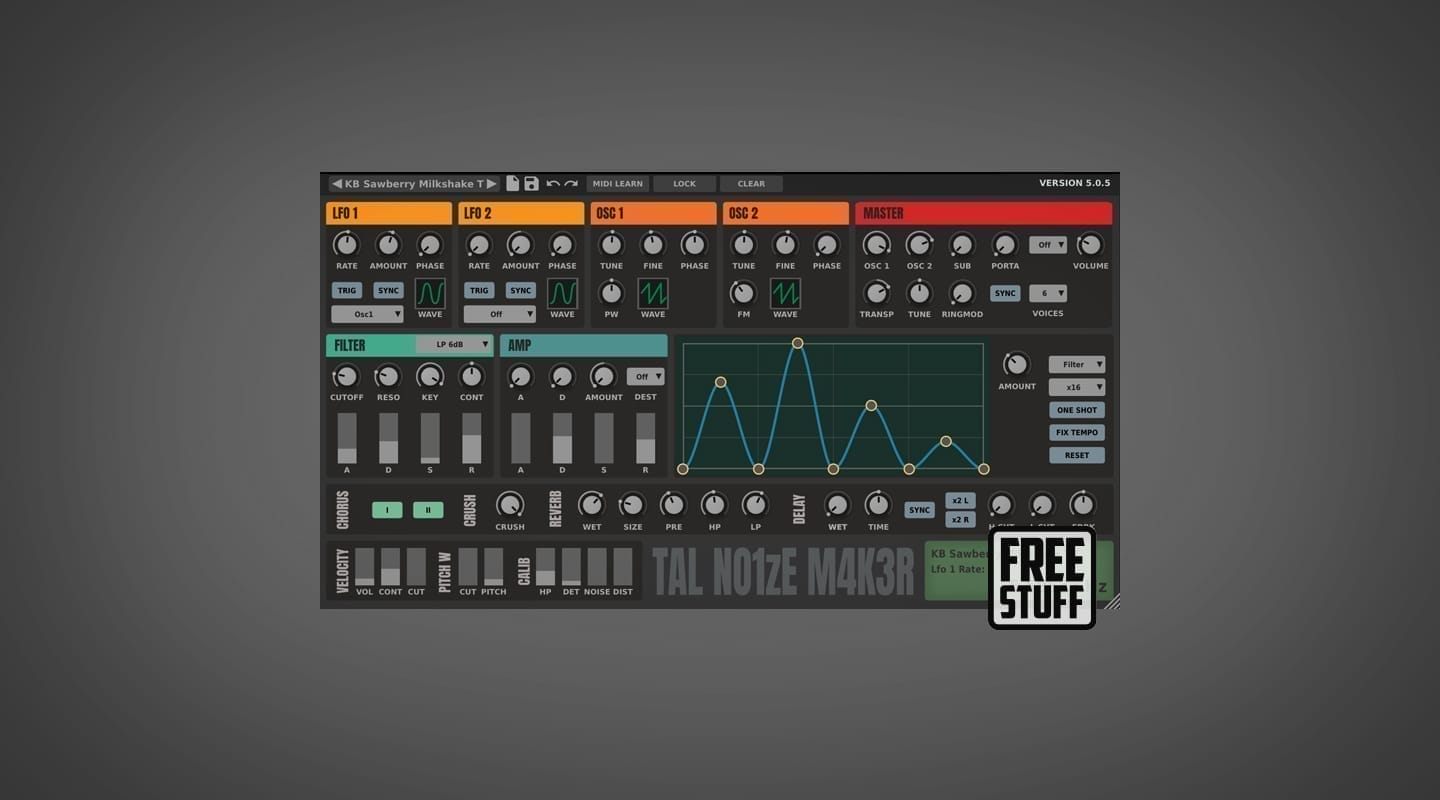Screen dimensions: 1440x800
Task: Click the envelope editor AMOUNT knob
Action: (1016, 364)
